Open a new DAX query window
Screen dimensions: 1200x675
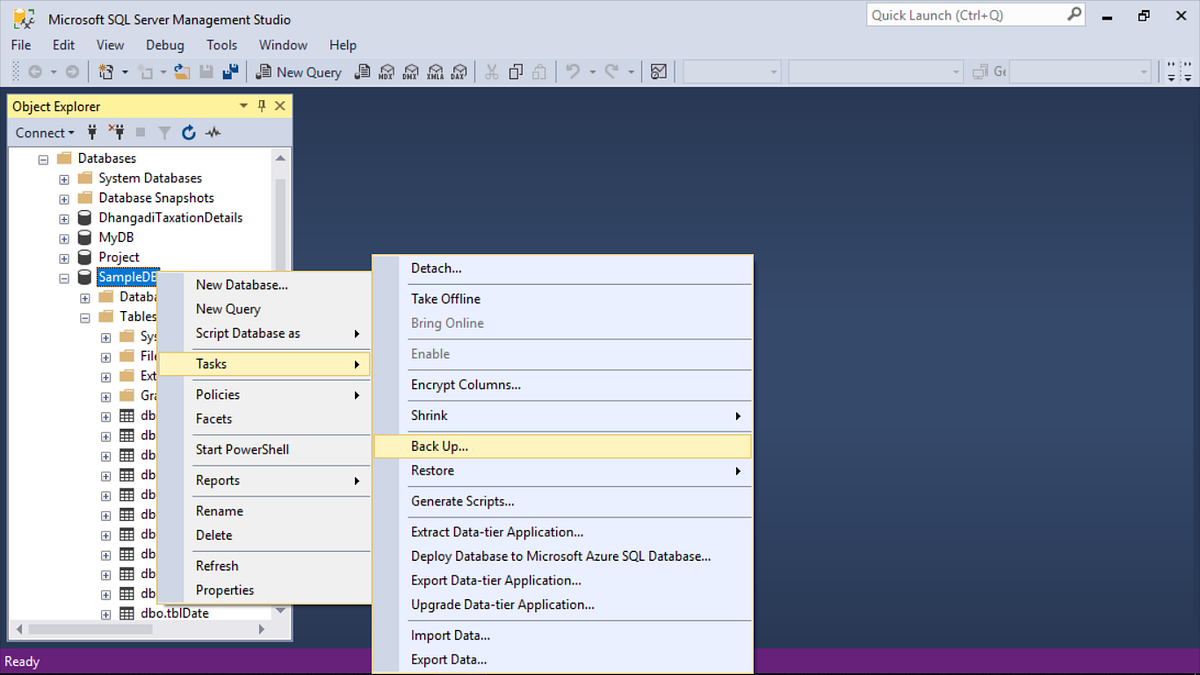pos(459,71)
